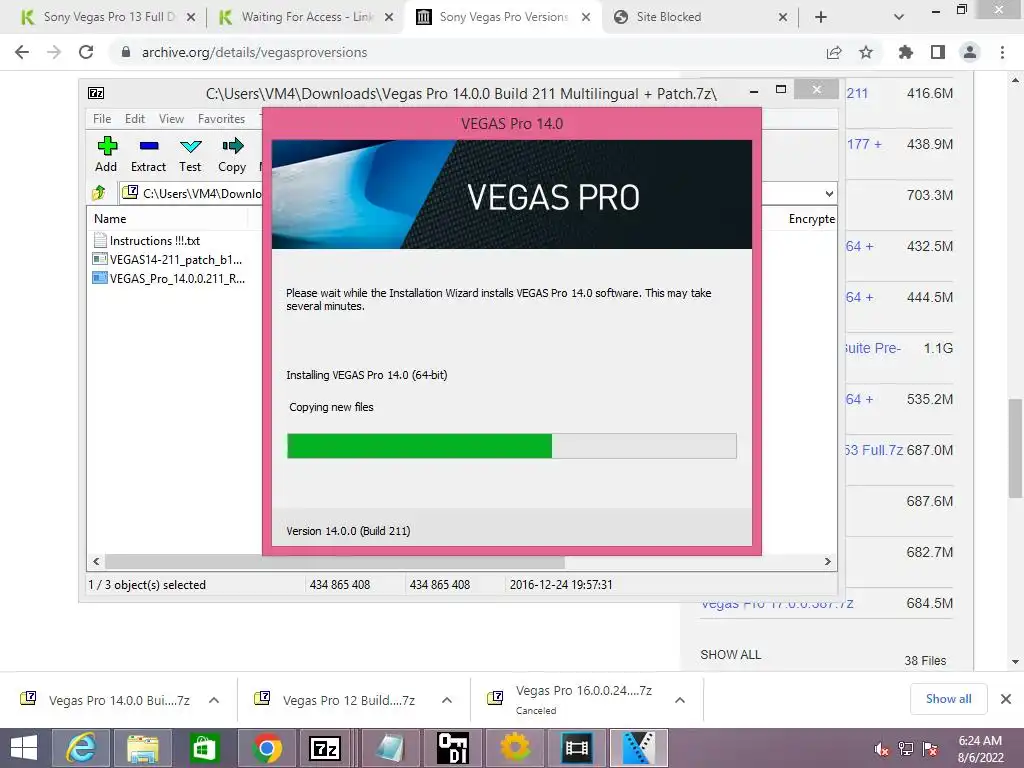Screen dimensions: 1024x768
Task: Open Windows Store from taskbar
Action: (204, 748)
